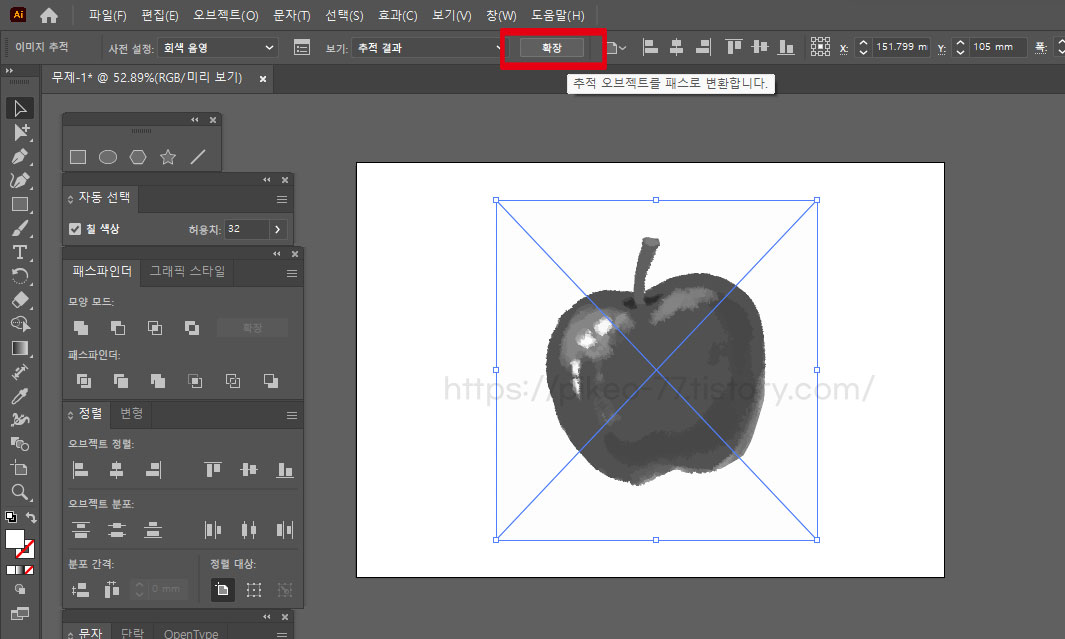
Task: Toggle Align to Artboard option
Action: [x=222, y=589]
